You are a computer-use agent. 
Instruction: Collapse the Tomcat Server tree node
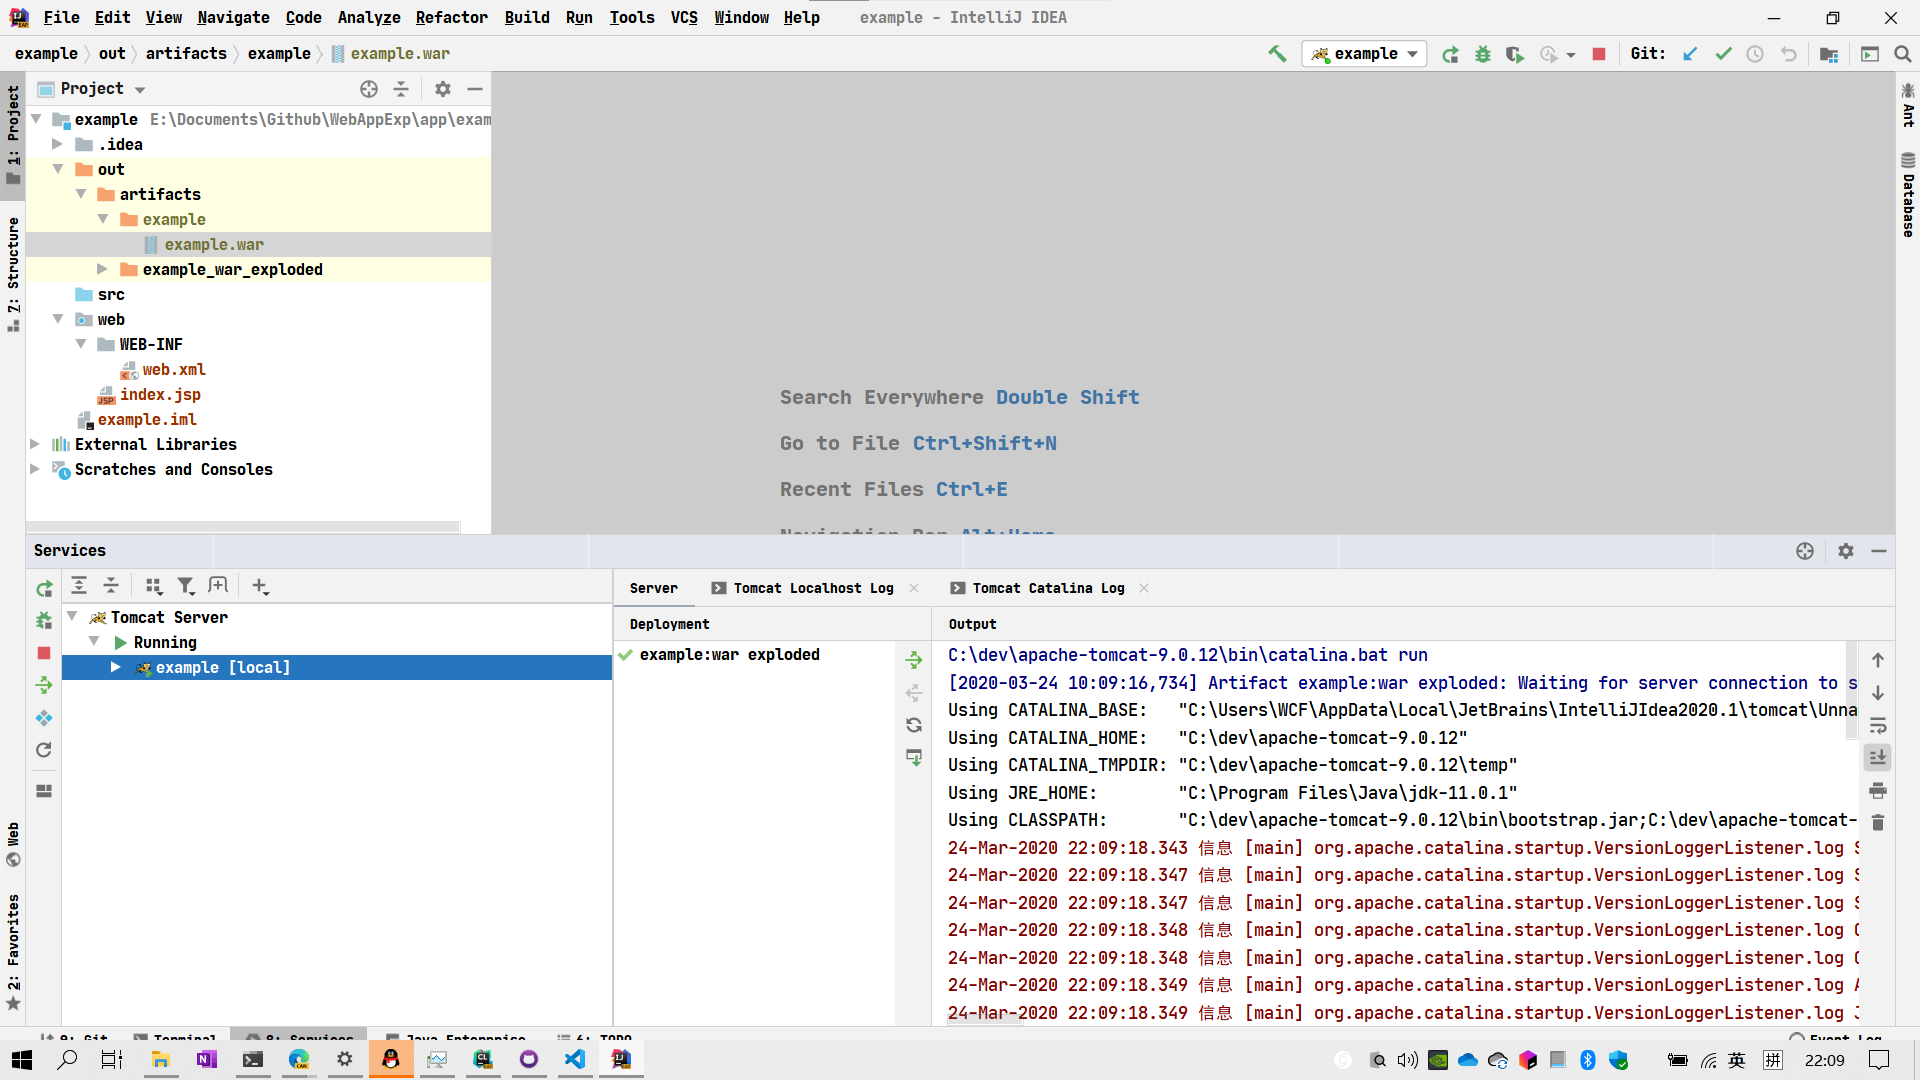72,617
